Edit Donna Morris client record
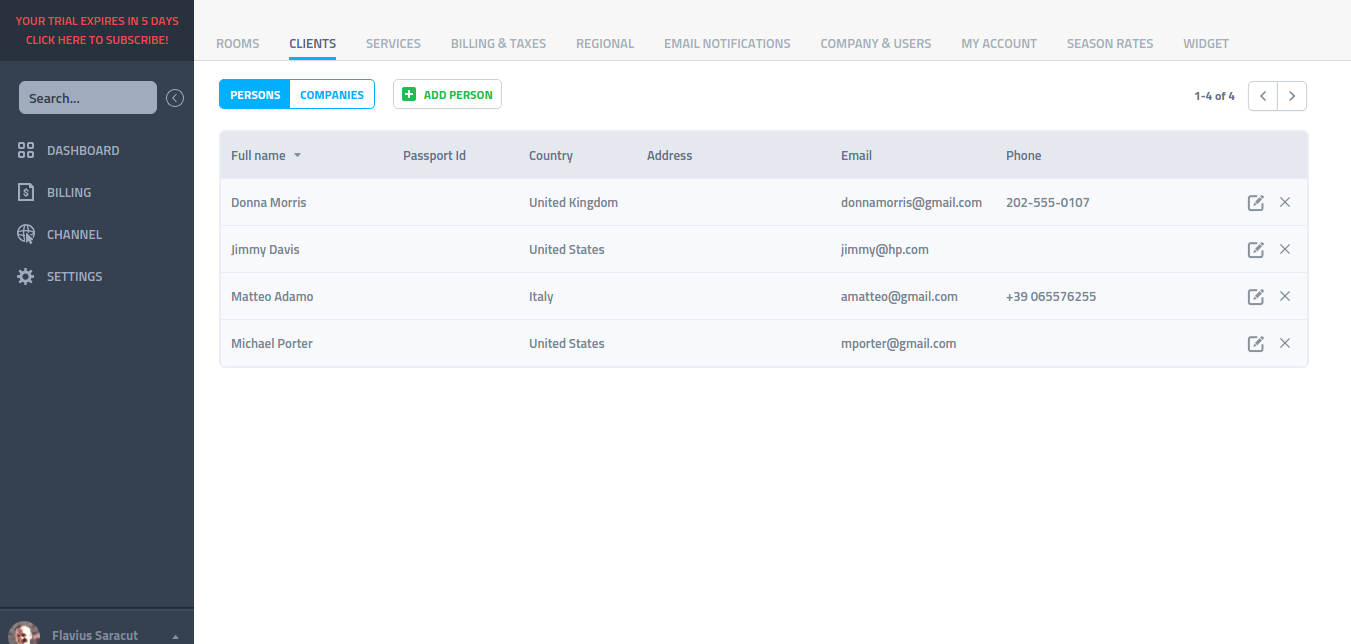Viewport: 1351px width, 644px height. 1256,203
